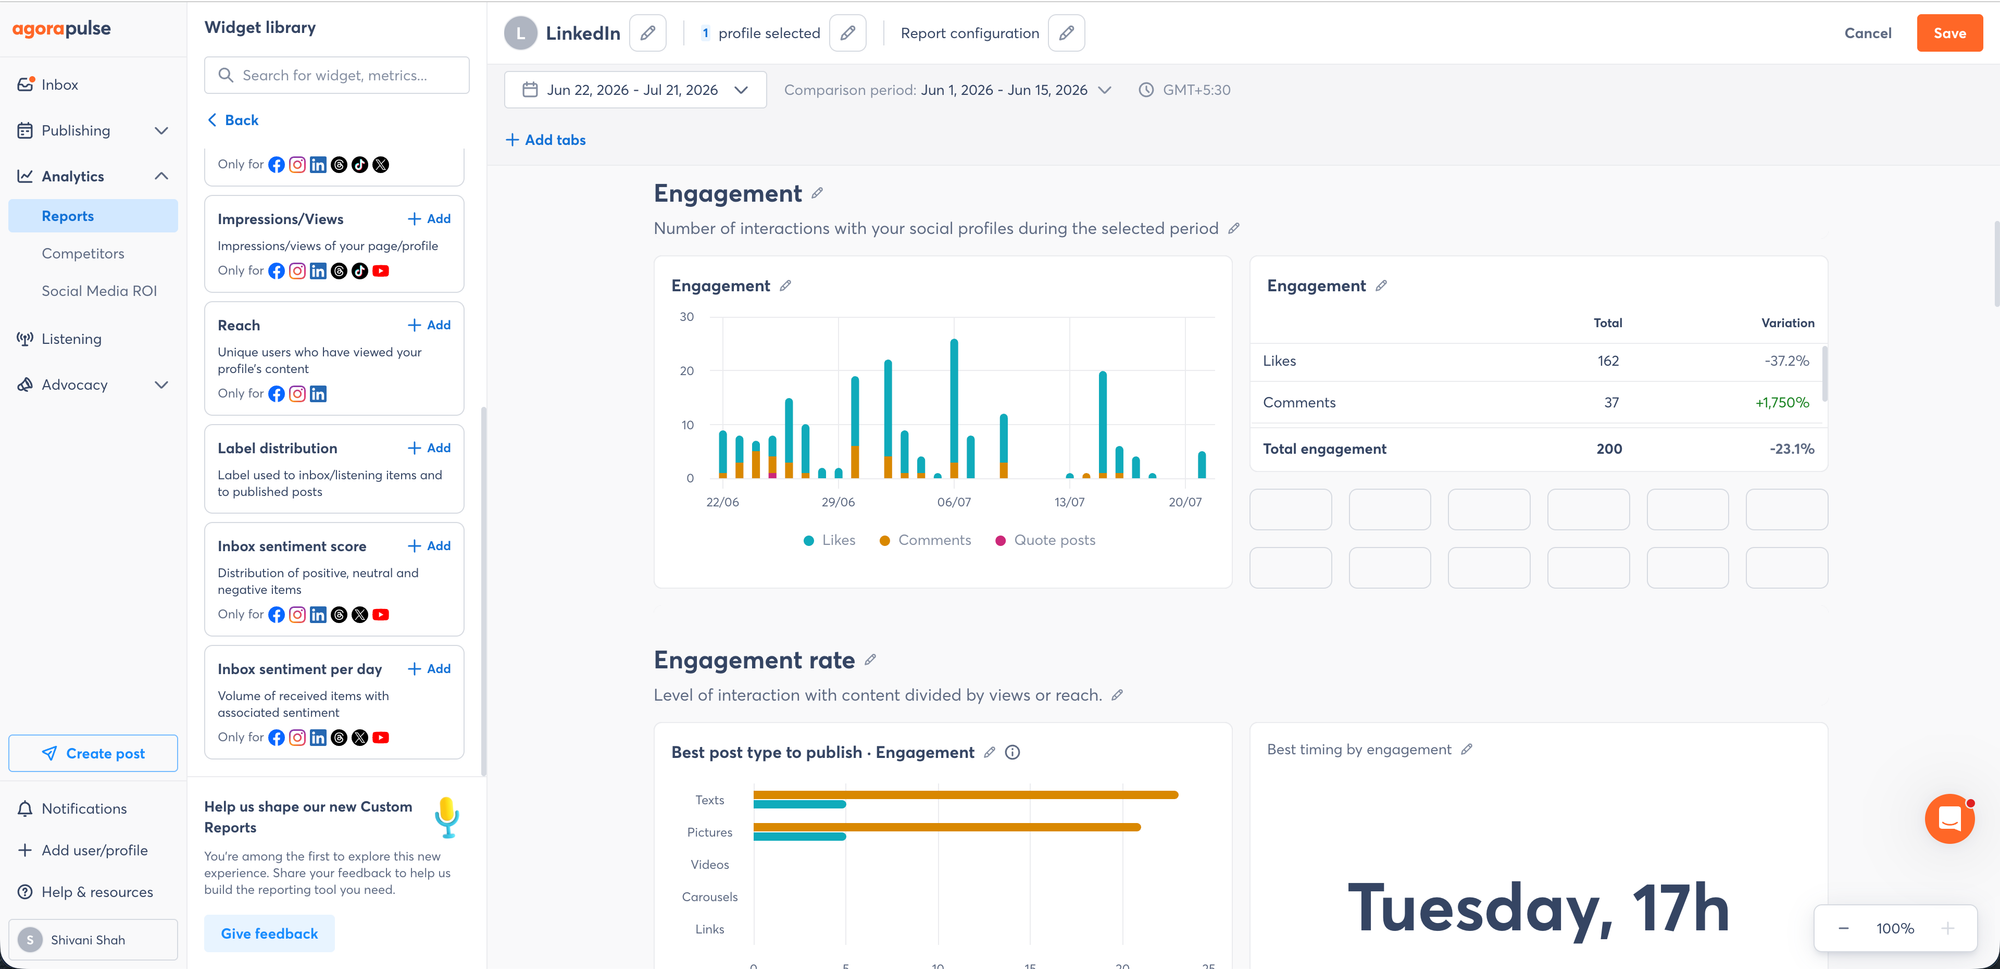
Task: Add new tabs to report
Action: 546,140
